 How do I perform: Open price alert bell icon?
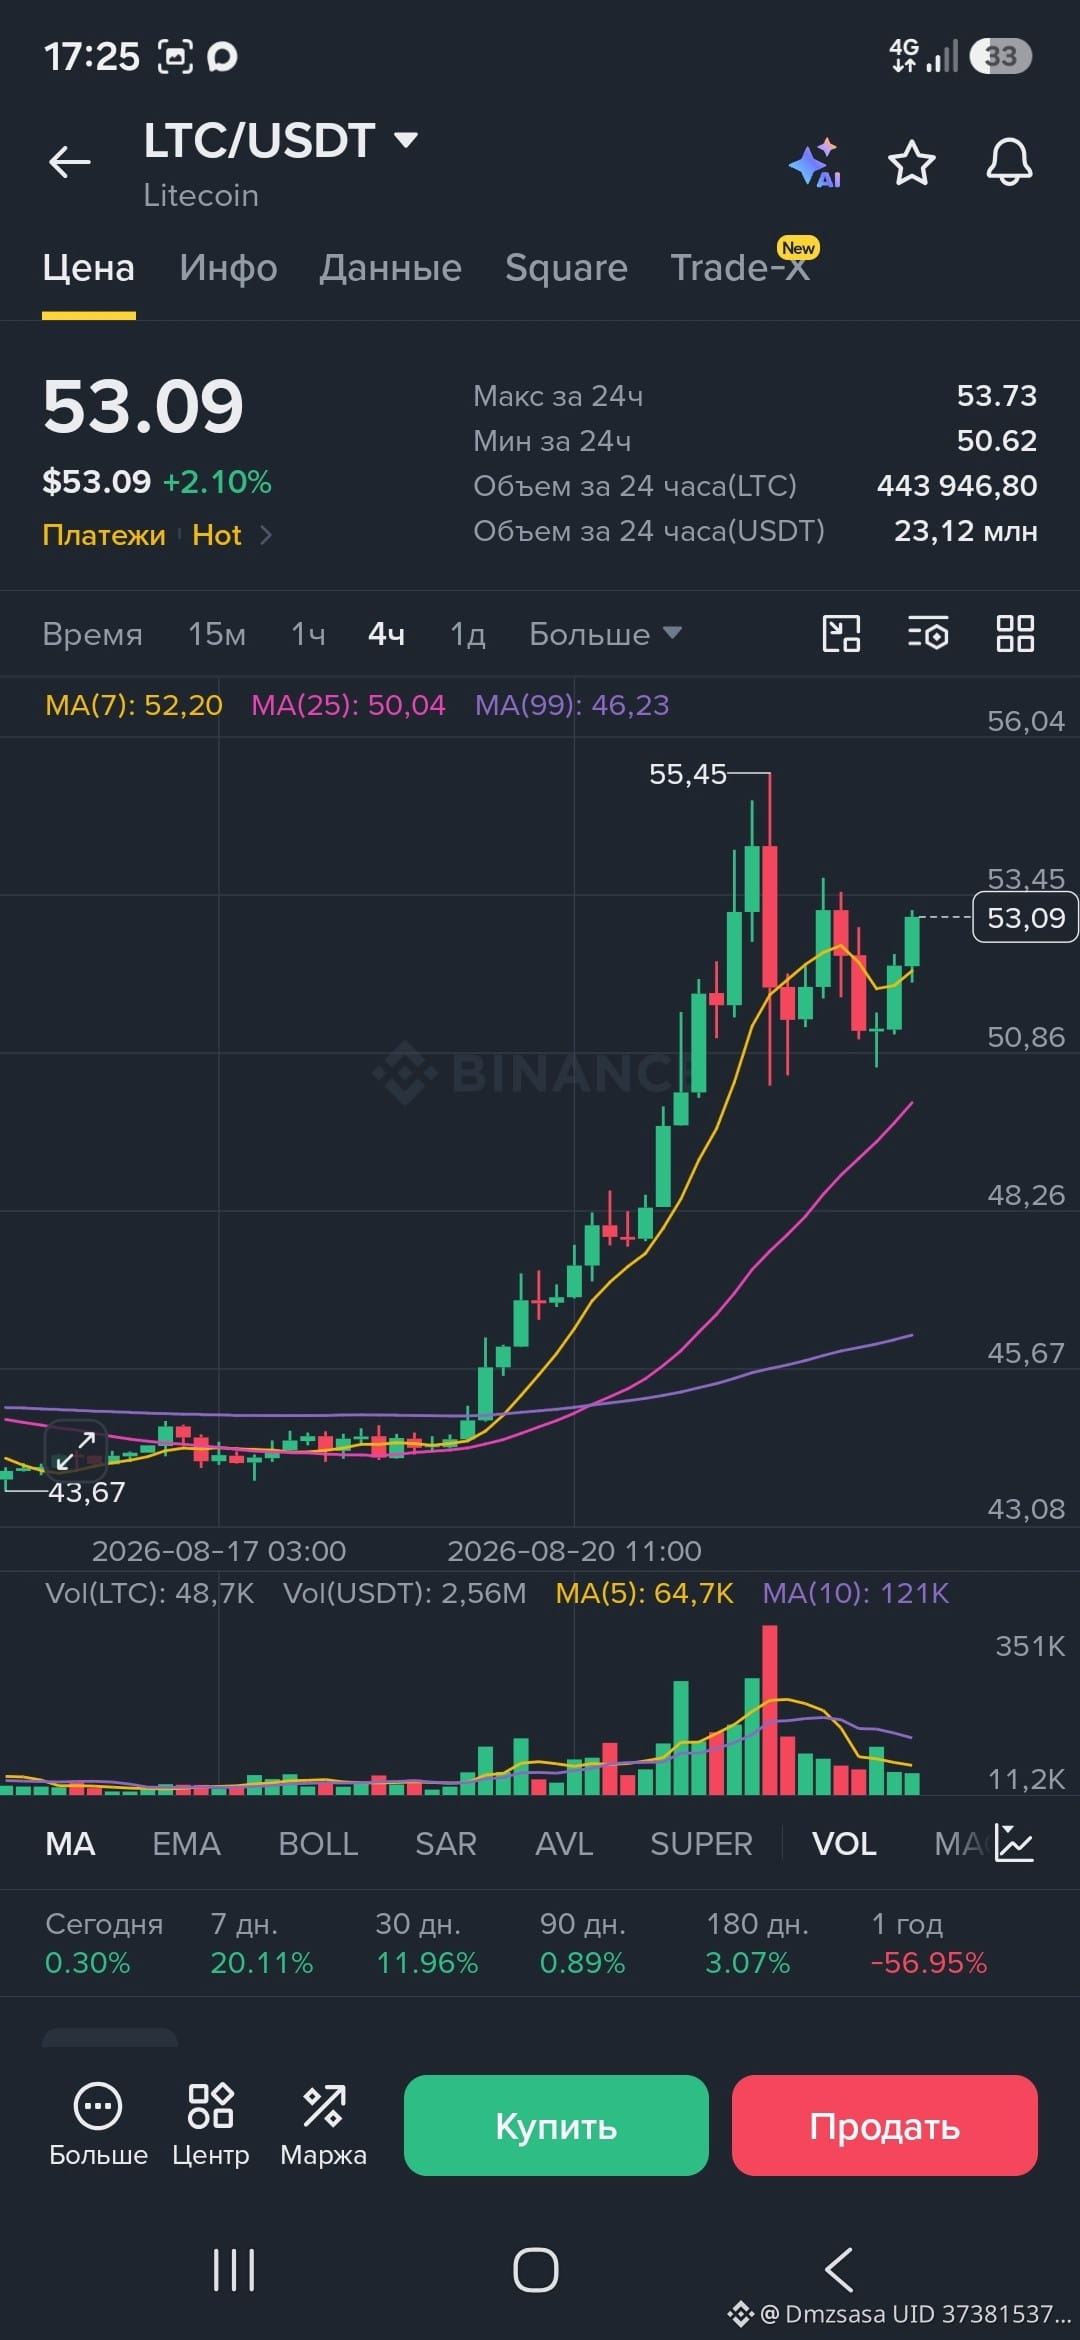1009,161
